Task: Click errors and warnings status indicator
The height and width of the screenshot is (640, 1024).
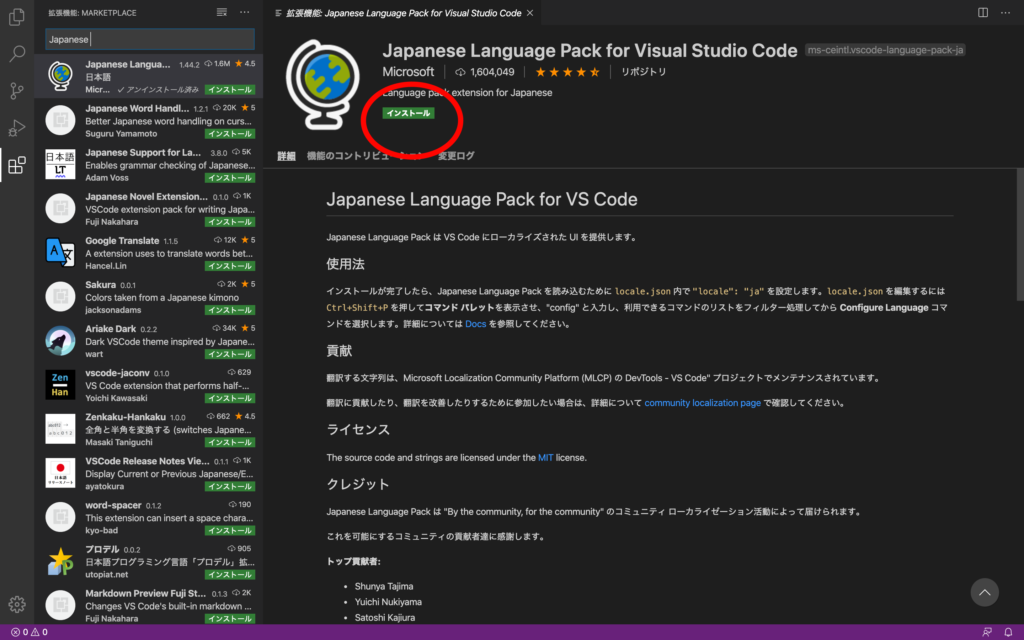Action: click(x=29, y=632)
